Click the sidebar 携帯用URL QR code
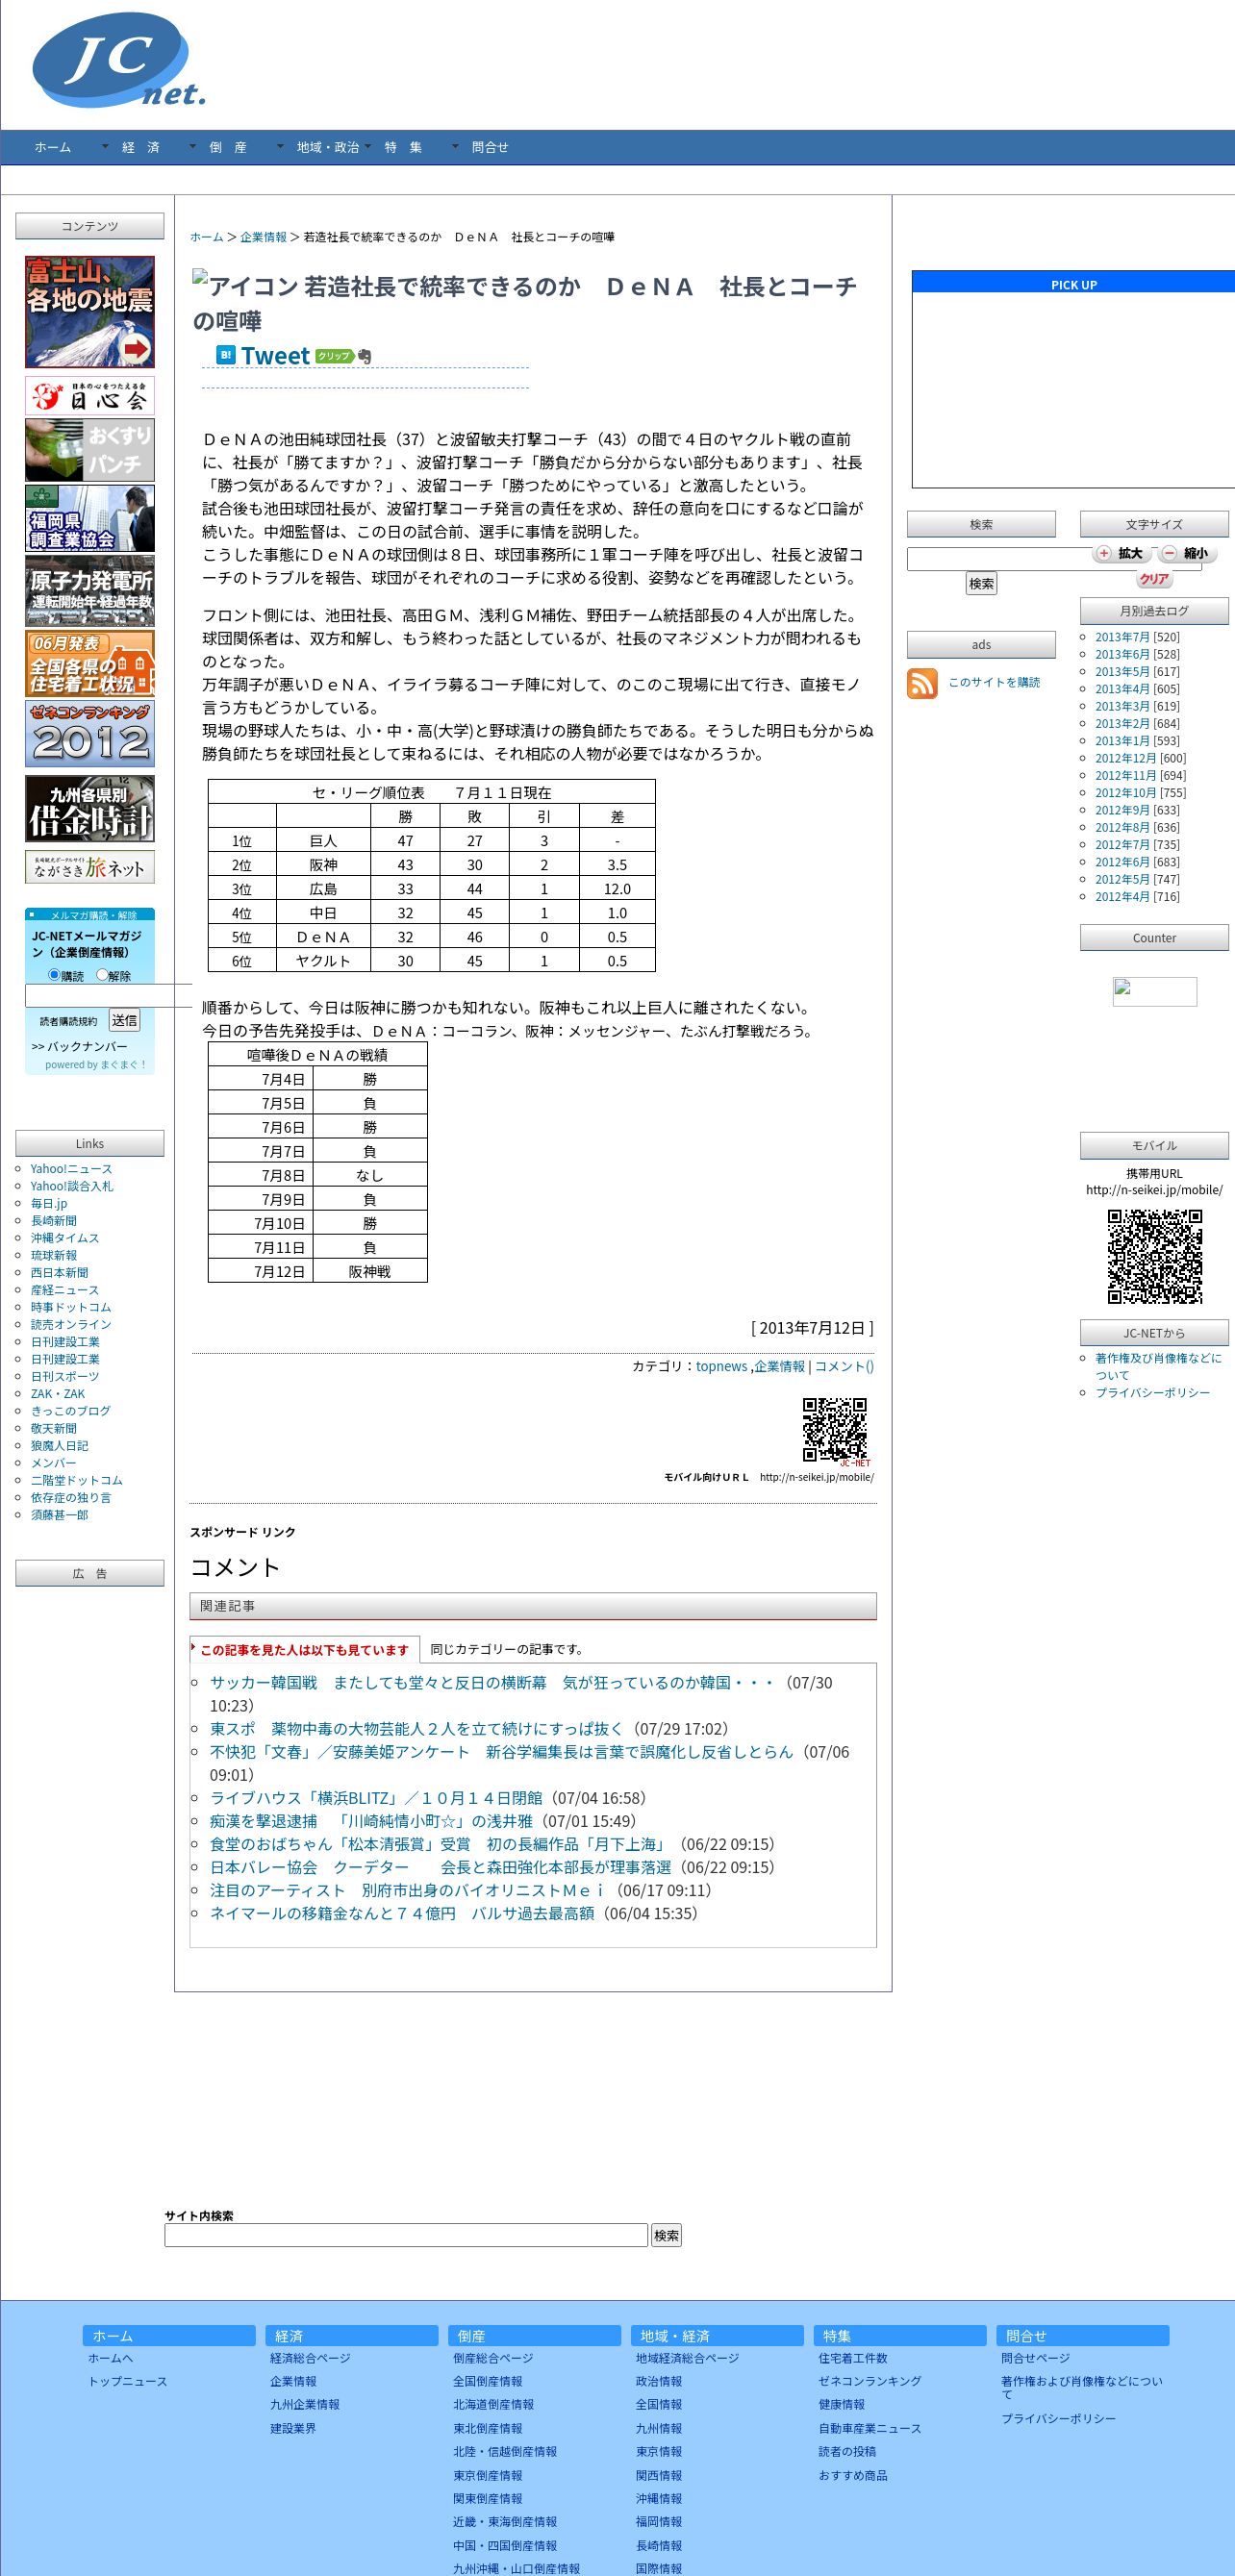The height and width of the screenshot is (2576, 1235). 1154,1256
